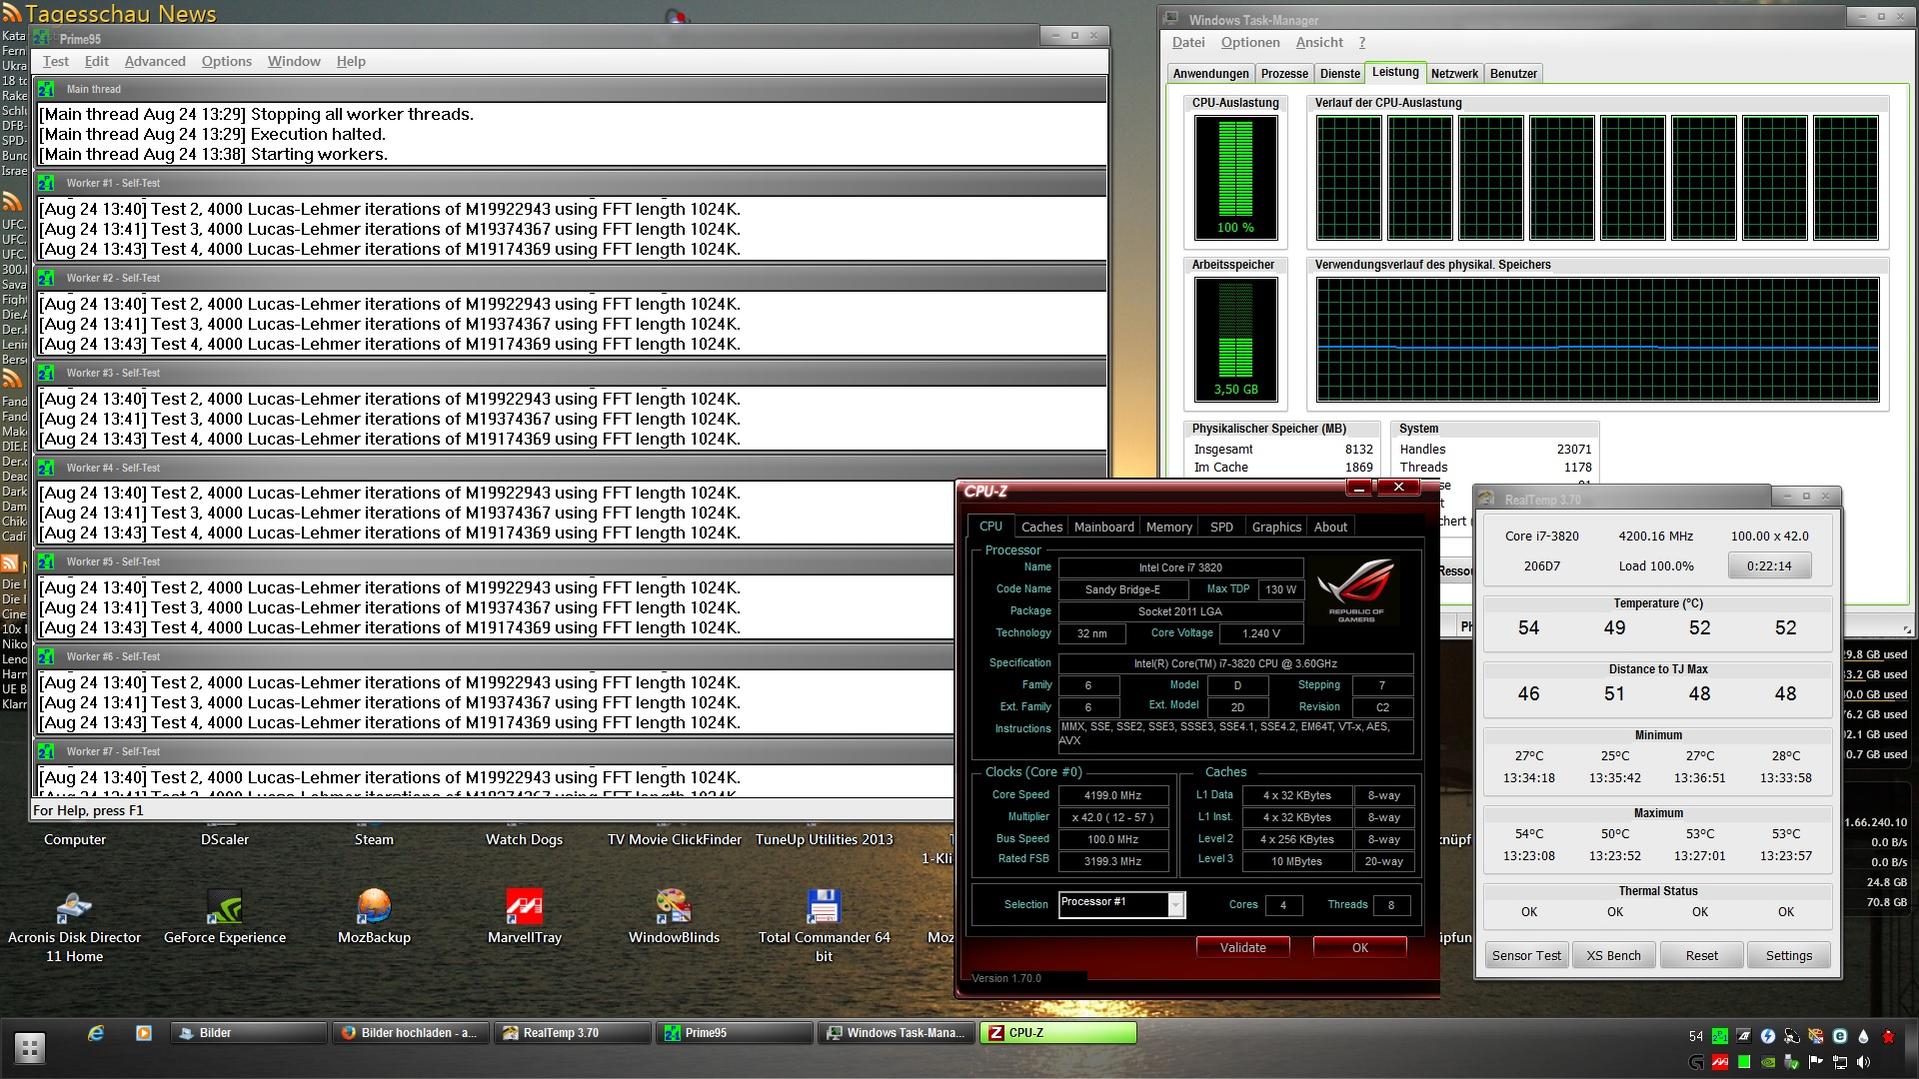
Task: Click the Worker #4 window icon in Prime95
Action: point(46,468)
